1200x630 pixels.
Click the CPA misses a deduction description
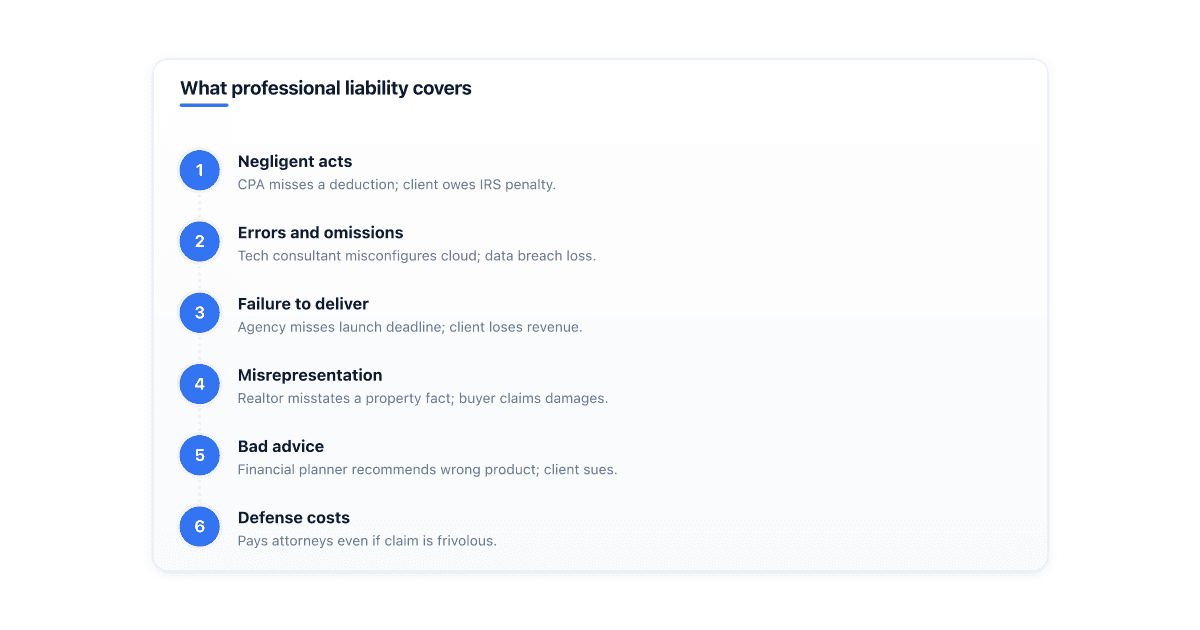(x=396, y=185)
